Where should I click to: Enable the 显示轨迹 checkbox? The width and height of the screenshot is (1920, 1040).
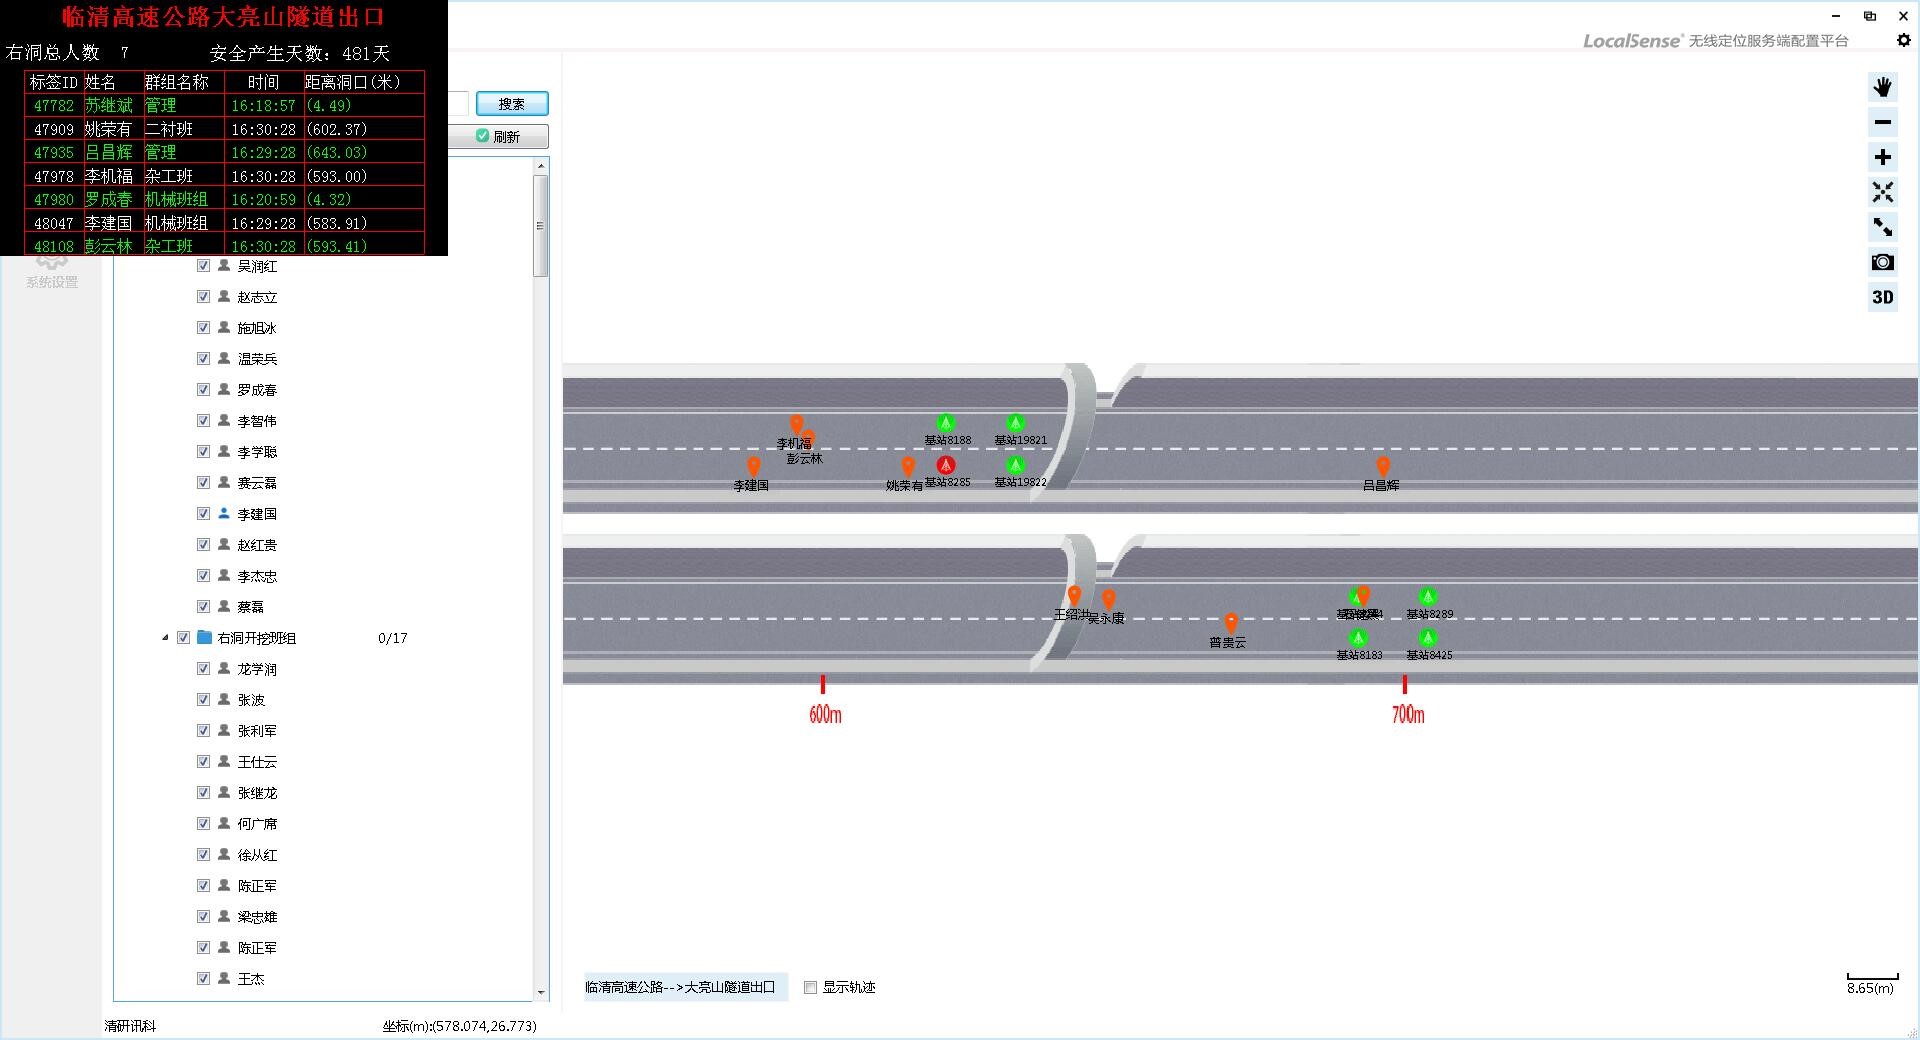click(x=810, y=988)
